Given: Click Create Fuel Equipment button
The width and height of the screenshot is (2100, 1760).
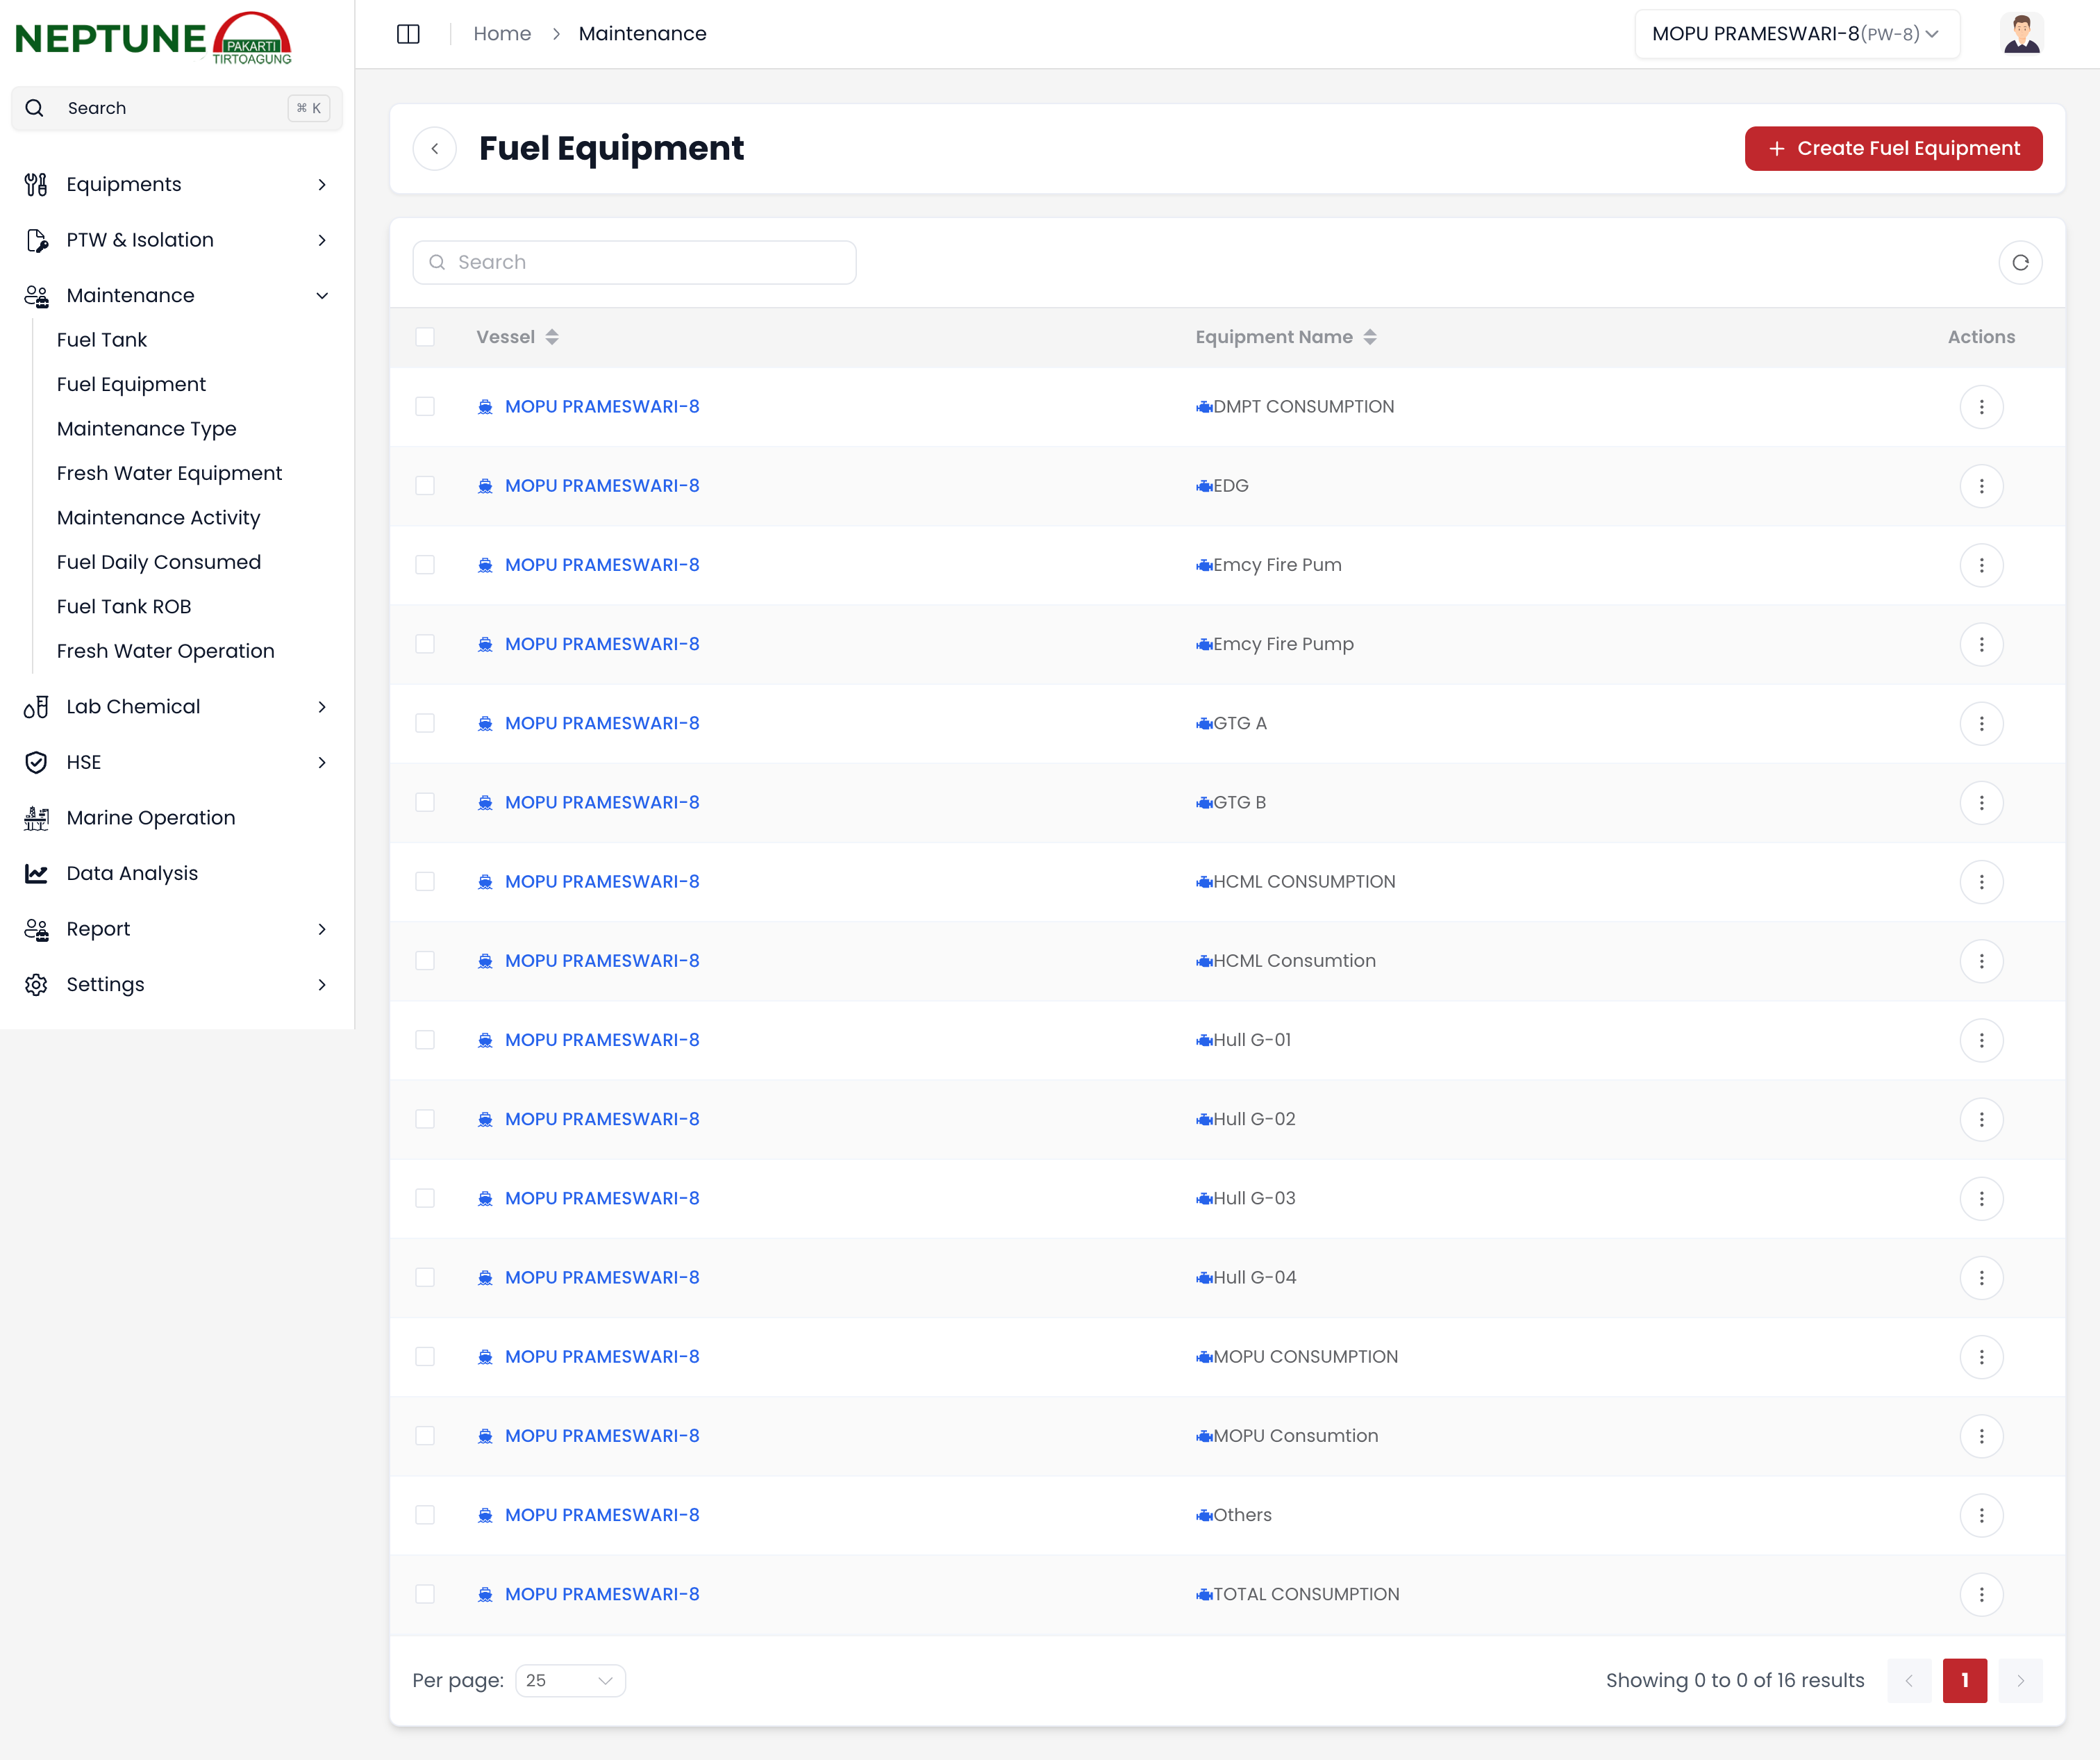Looking at the screenshot, I should [1893, 149].
